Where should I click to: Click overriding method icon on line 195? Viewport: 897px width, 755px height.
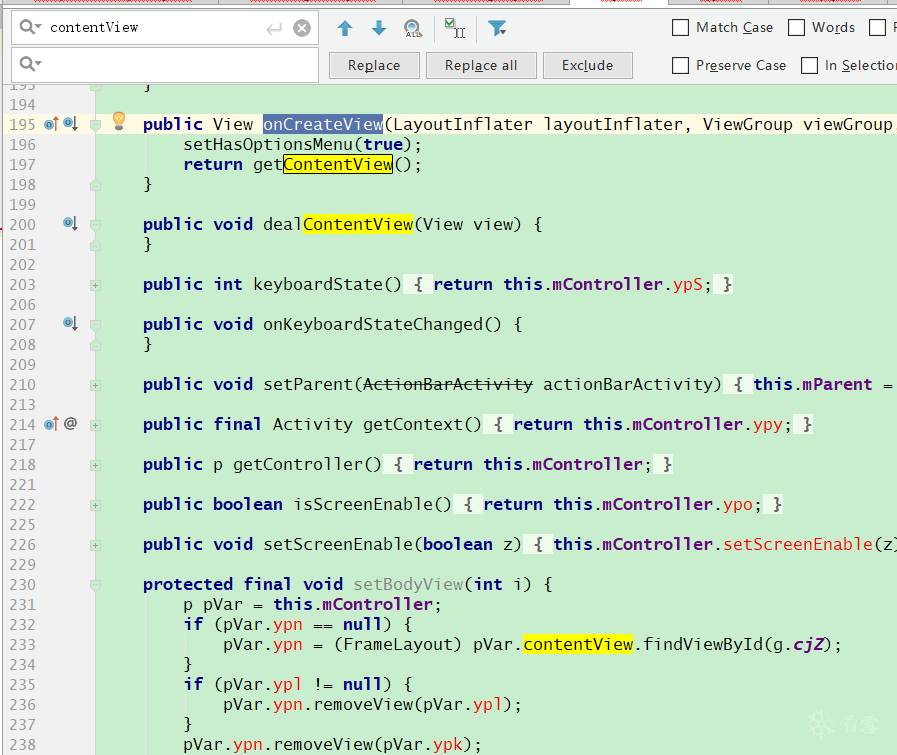click(51, 124)
